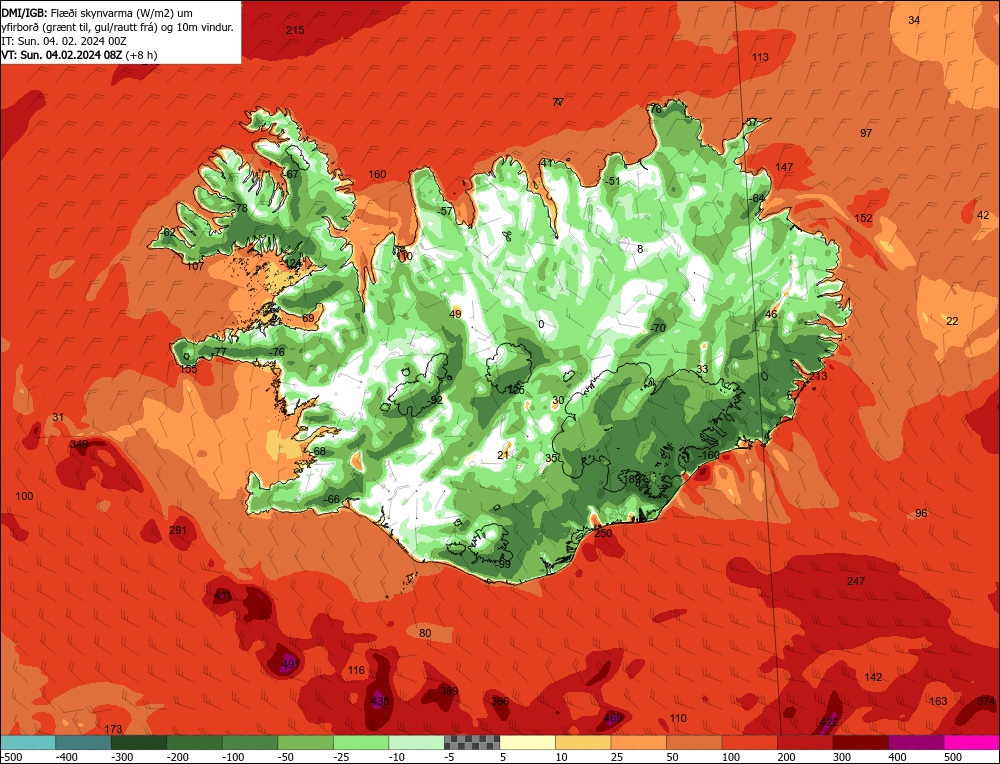The image size is (1000, 764).
Task: Click the legend label "-500"
Action: click(11, 757)
